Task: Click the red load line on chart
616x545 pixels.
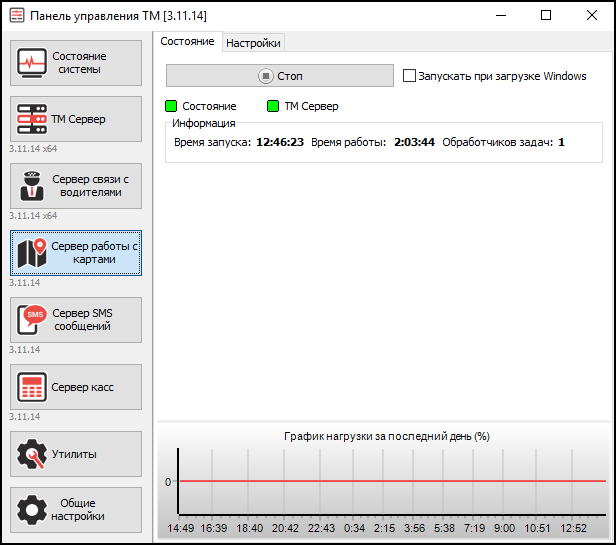Action: click(x=393, y=481)
